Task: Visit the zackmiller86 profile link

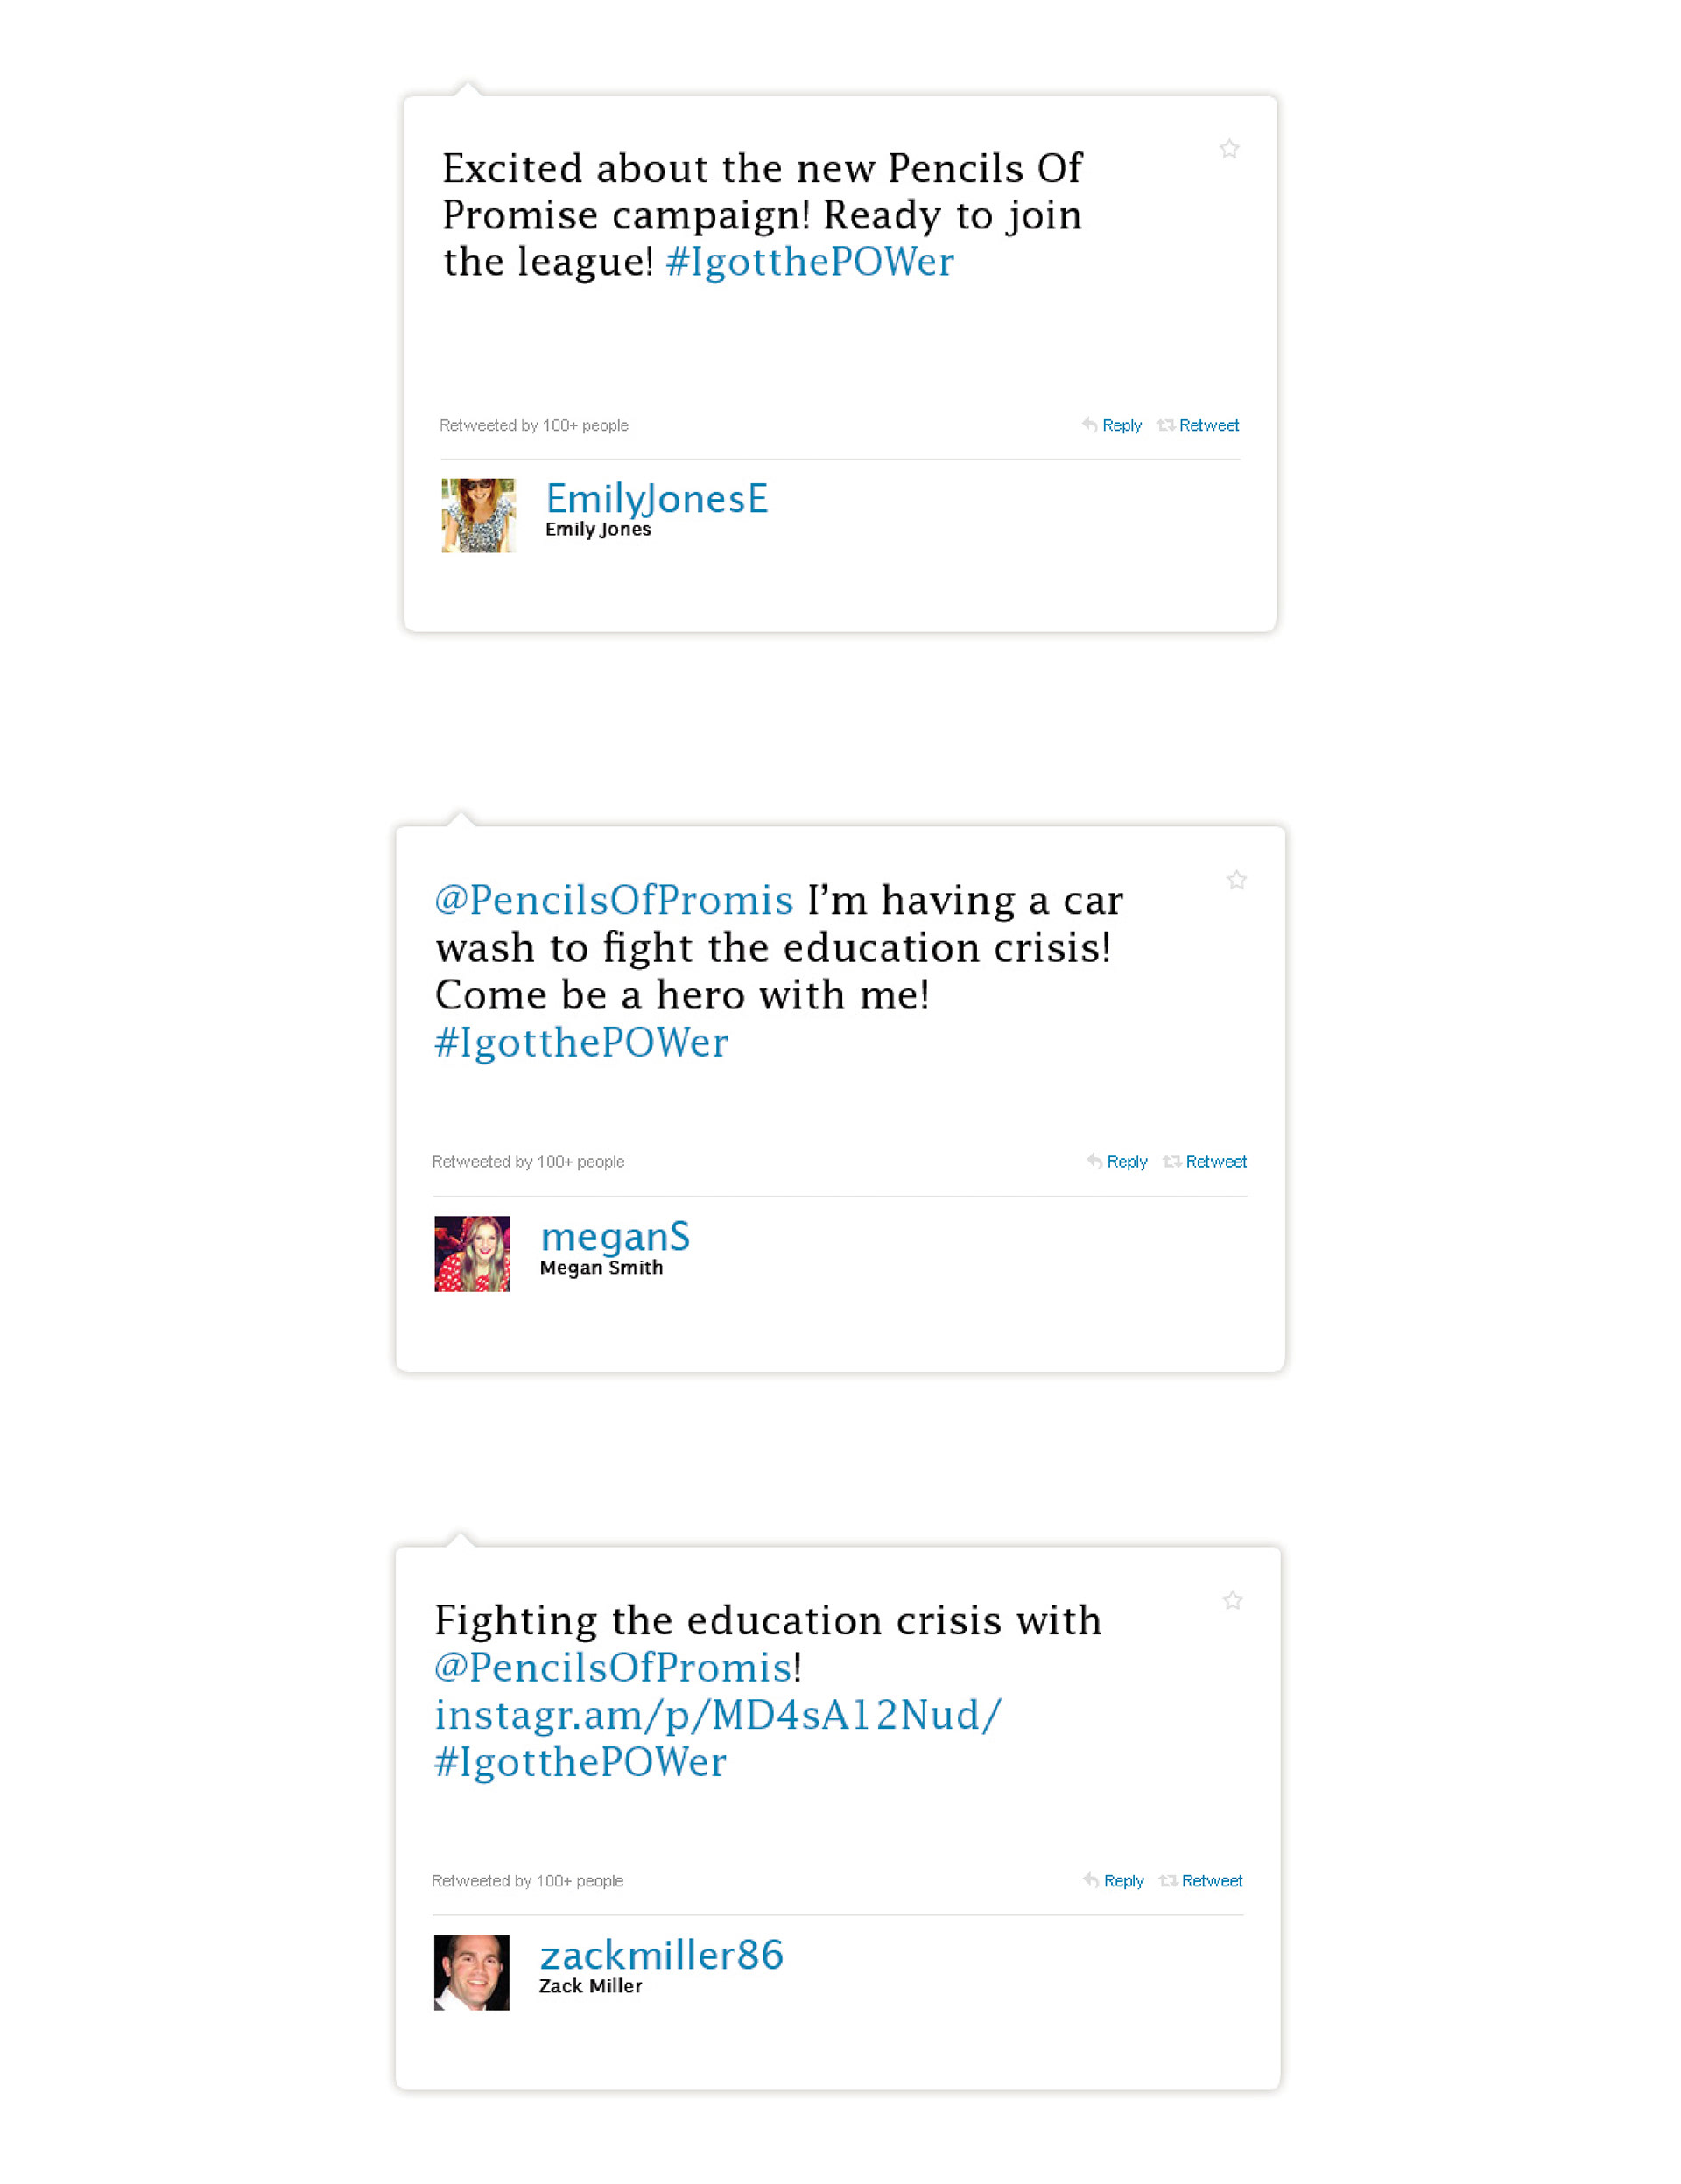Action: tap(661, 1955)
